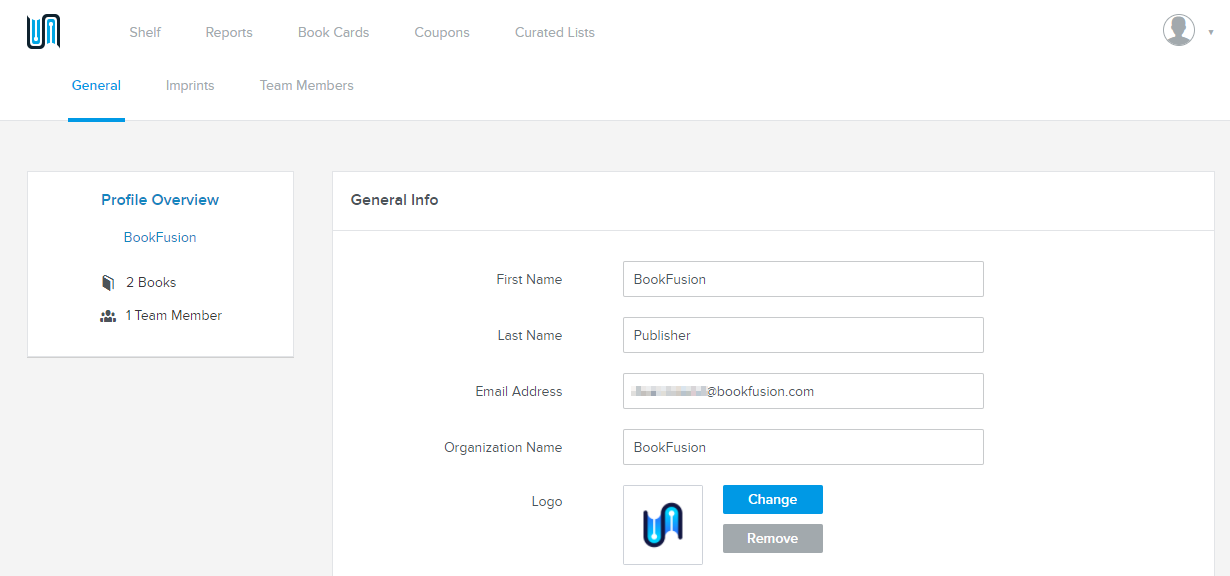Screen dimensions: 1230x576
Task: Switch to the Team Members tab
Action: tap(307, 85)
